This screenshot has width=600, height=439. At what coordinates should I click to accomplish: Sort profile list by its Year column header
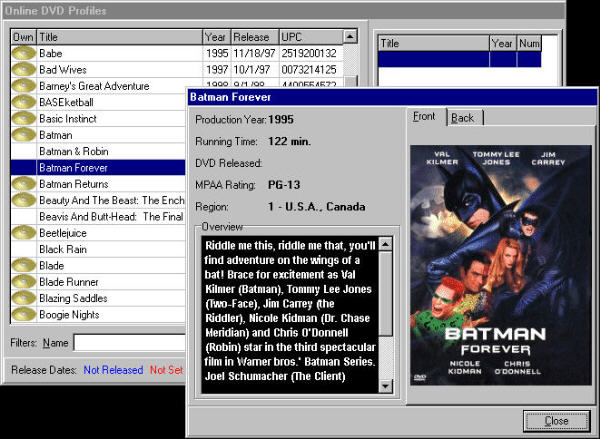click(217, 37)
